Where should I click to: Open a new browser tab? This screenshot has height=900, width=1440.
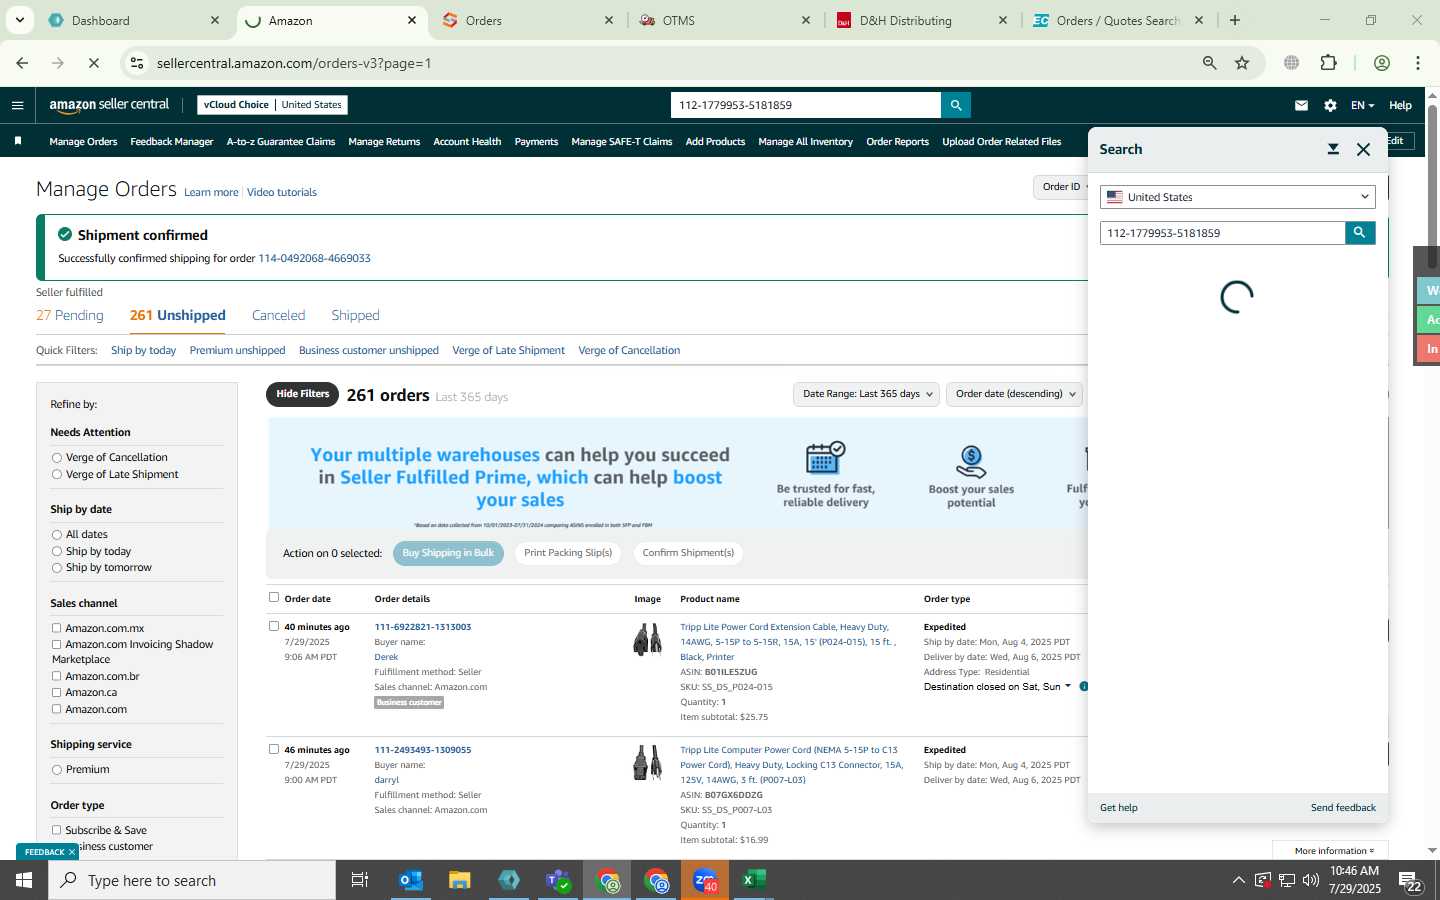(x=1235, y=20)
